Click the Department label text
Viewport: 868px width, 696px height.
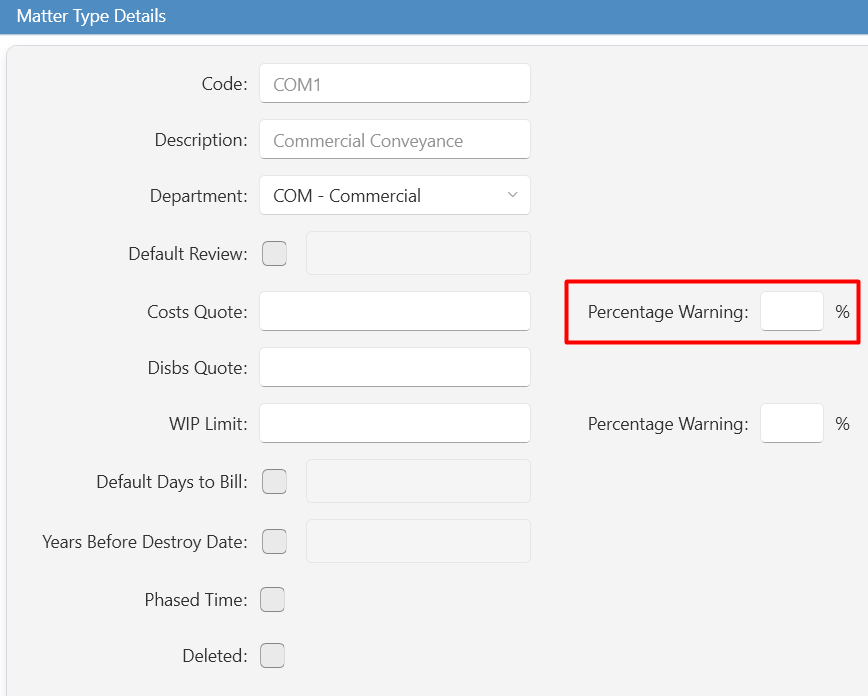tap(199, 196)
